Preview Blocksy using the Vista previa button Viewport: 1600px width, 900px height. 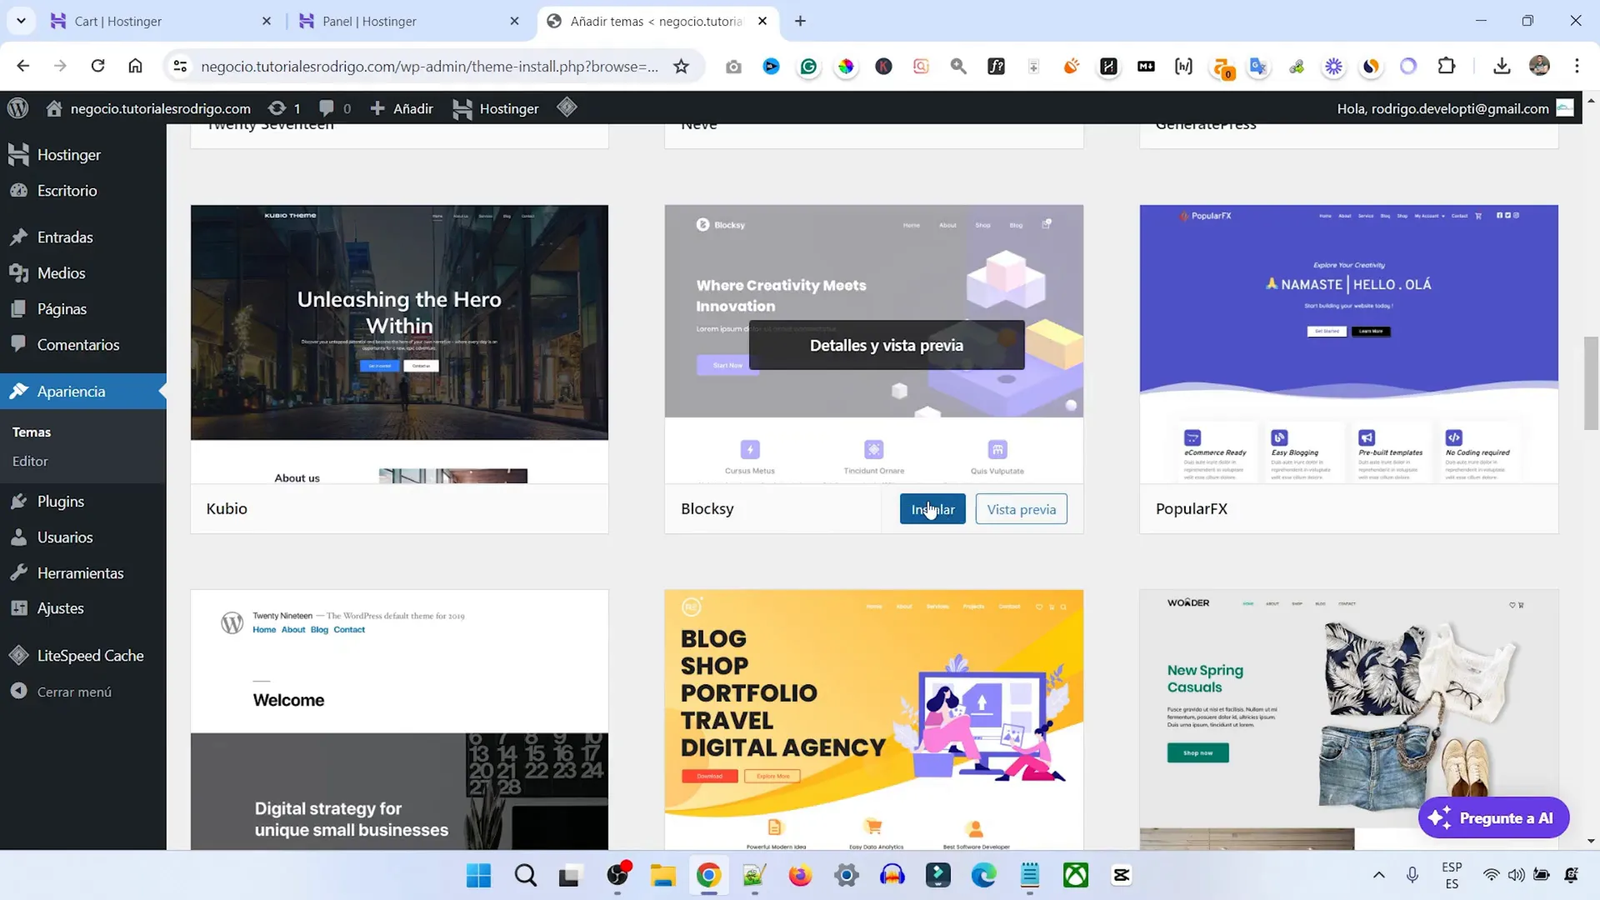click(x=1020, y=508)
